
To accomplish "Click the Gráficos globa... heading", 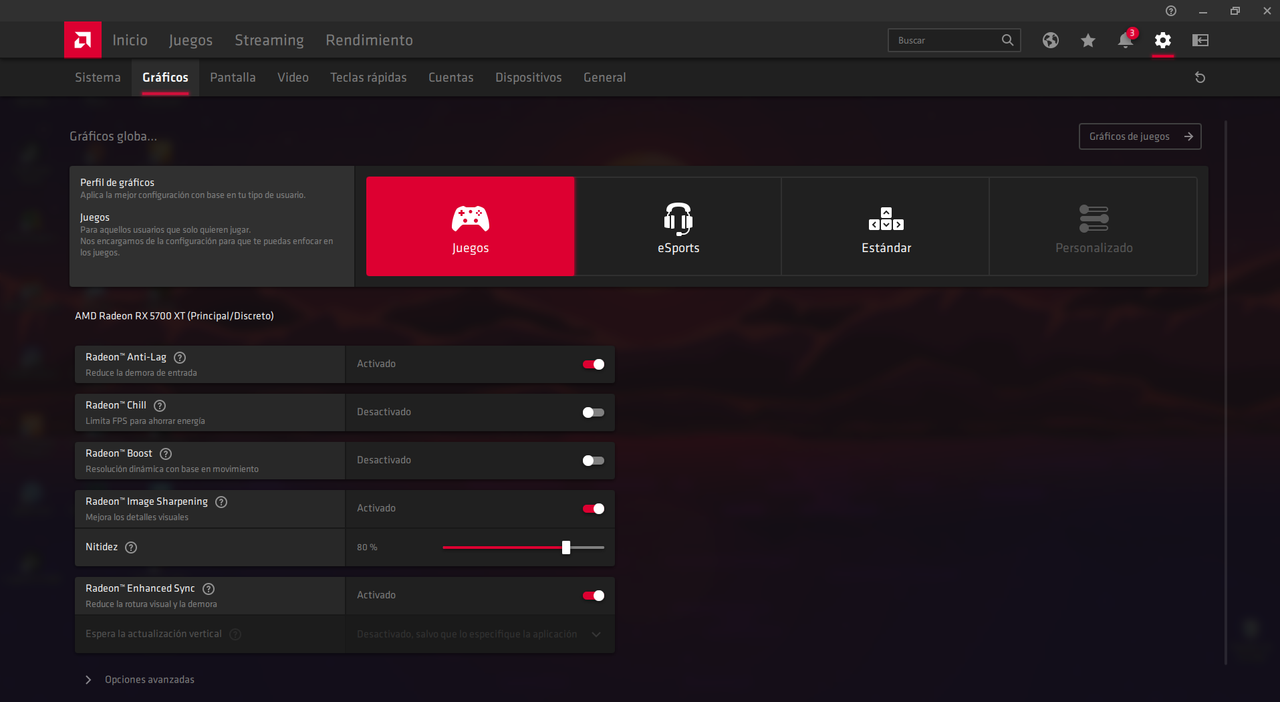I will [113, 136].
